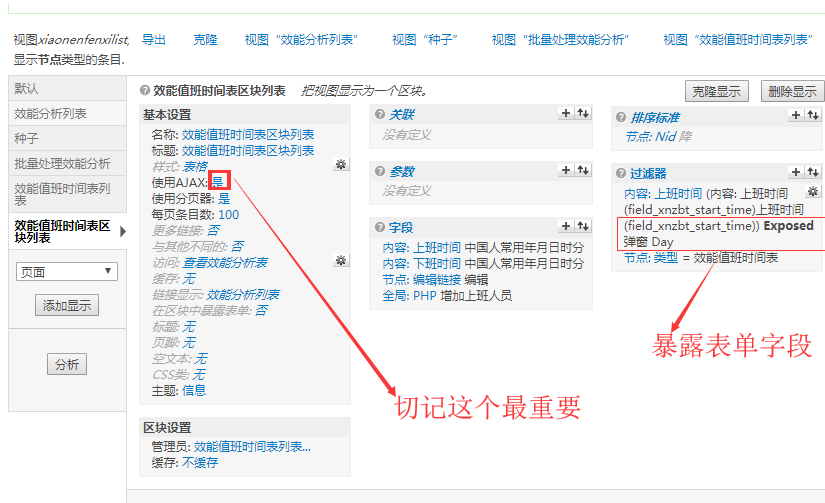Add a new relationship with 关联 plus icon
The width and height of the screenshot is (825, 503).
tap(567, 115)
